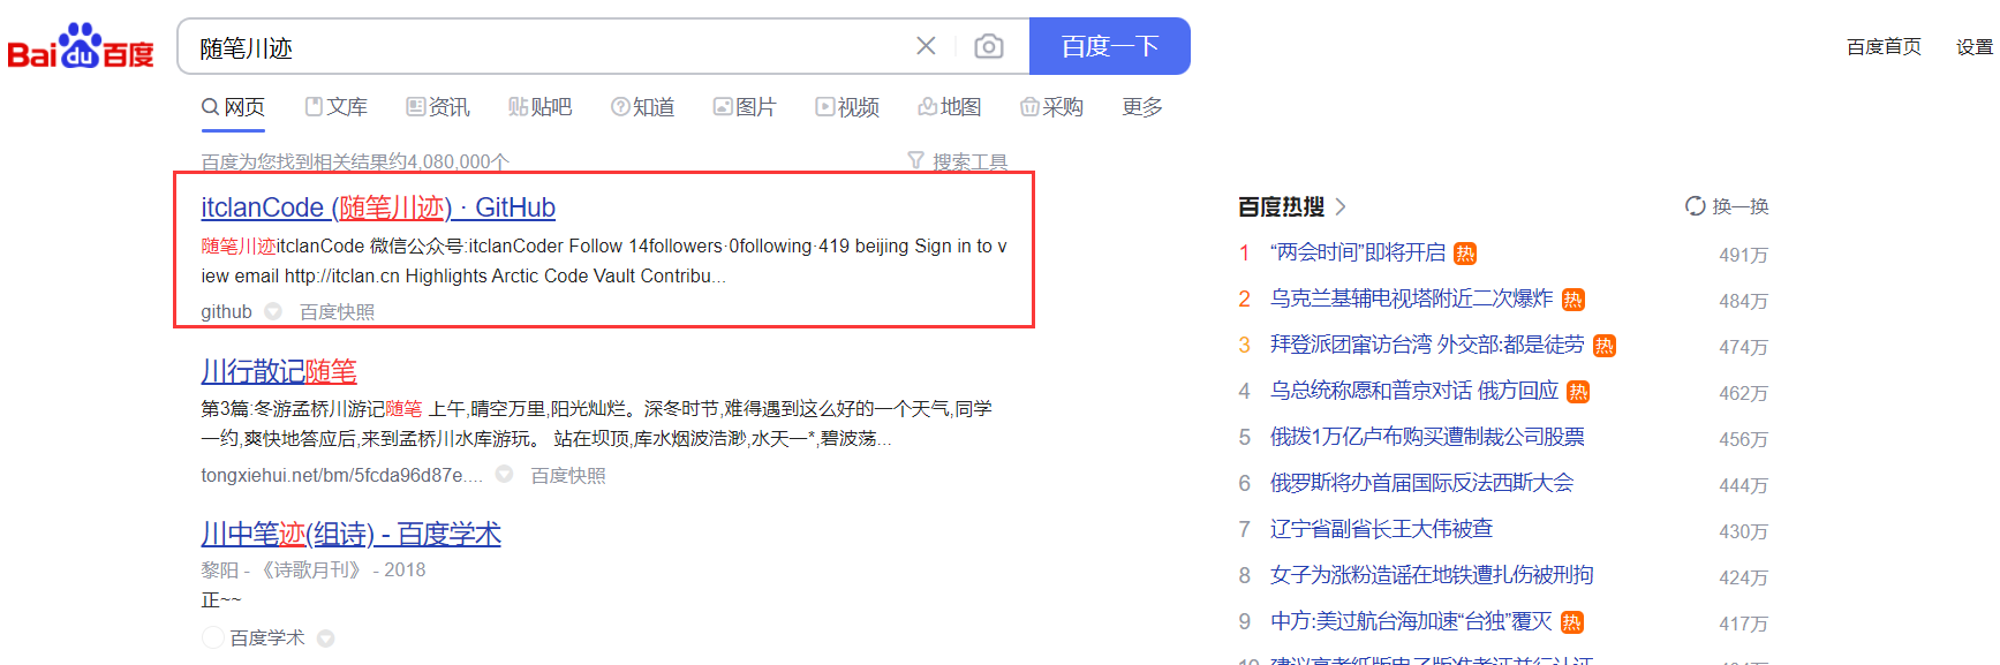Screen dimensions: 2000x665
Task: Open image search via the camera icon
Action: 989,46
